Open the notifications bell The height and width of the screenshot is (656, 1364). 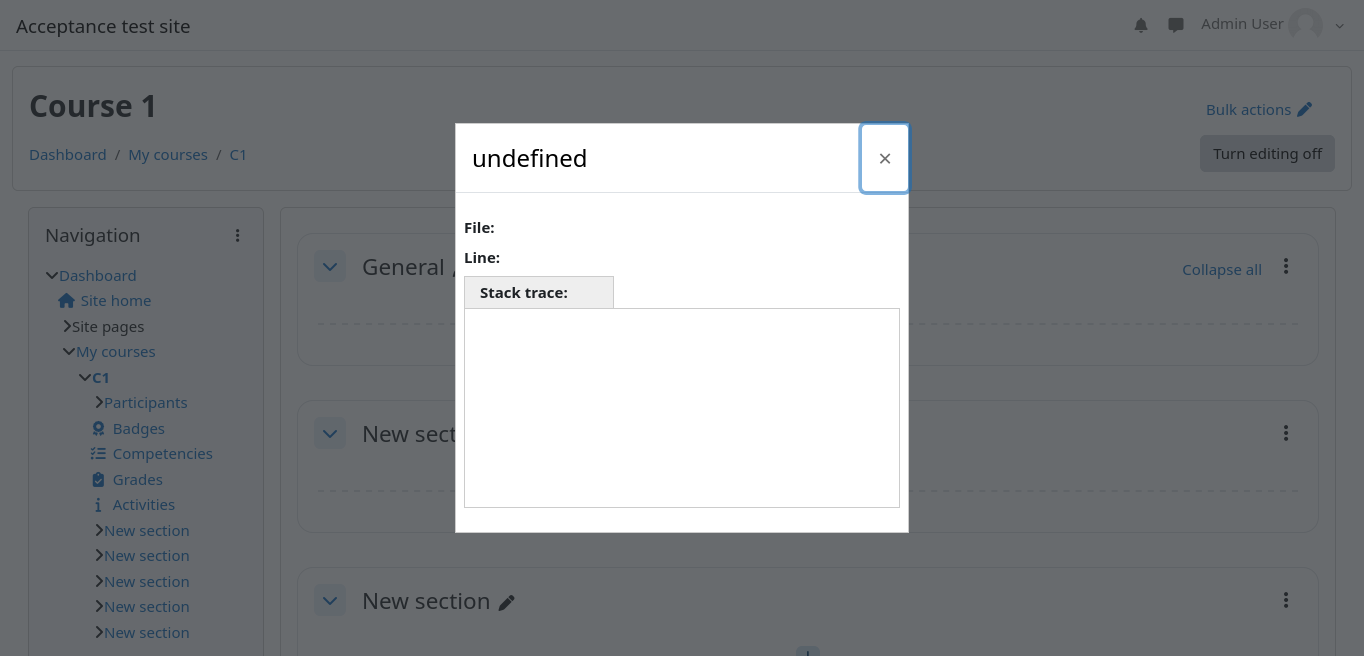[1141, 26]
